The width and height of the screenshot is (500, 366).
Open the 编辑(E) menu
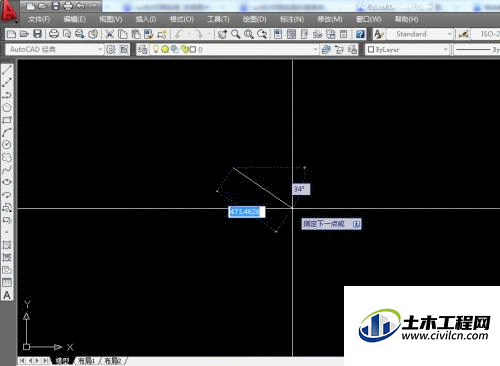click(x=75, y=19)
